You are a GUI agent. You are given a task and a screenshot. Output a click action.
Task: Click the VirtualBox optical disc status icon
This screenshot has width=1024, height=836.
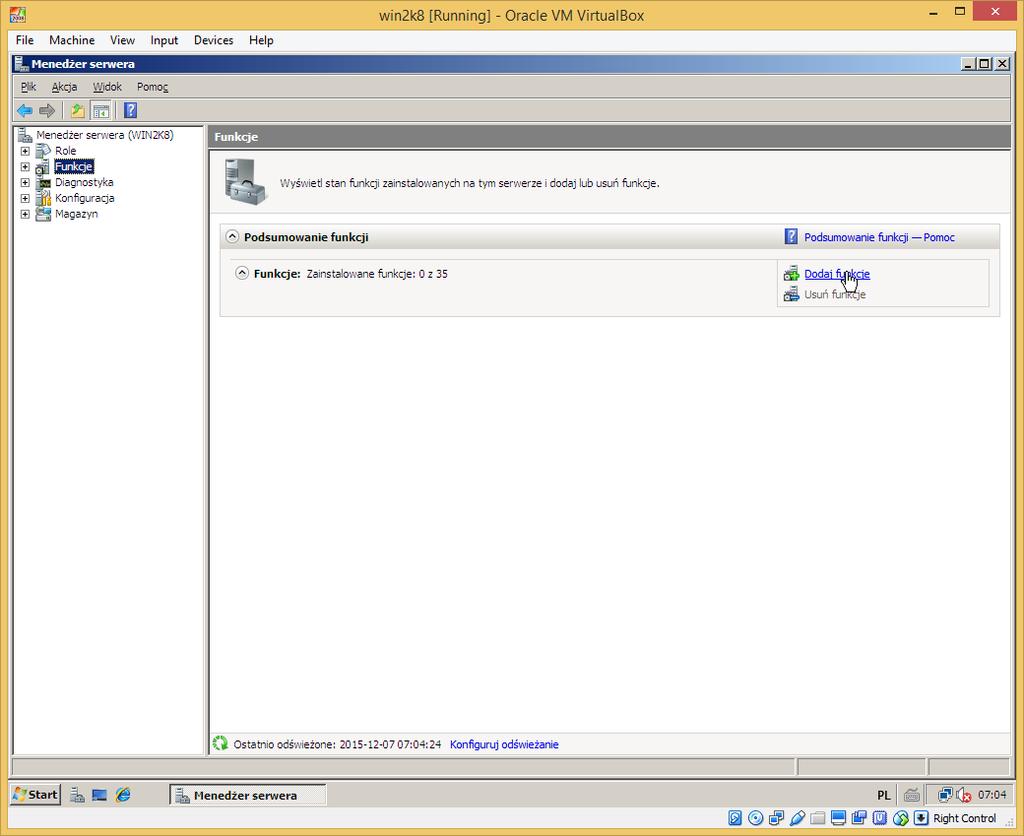coord(756,818)
